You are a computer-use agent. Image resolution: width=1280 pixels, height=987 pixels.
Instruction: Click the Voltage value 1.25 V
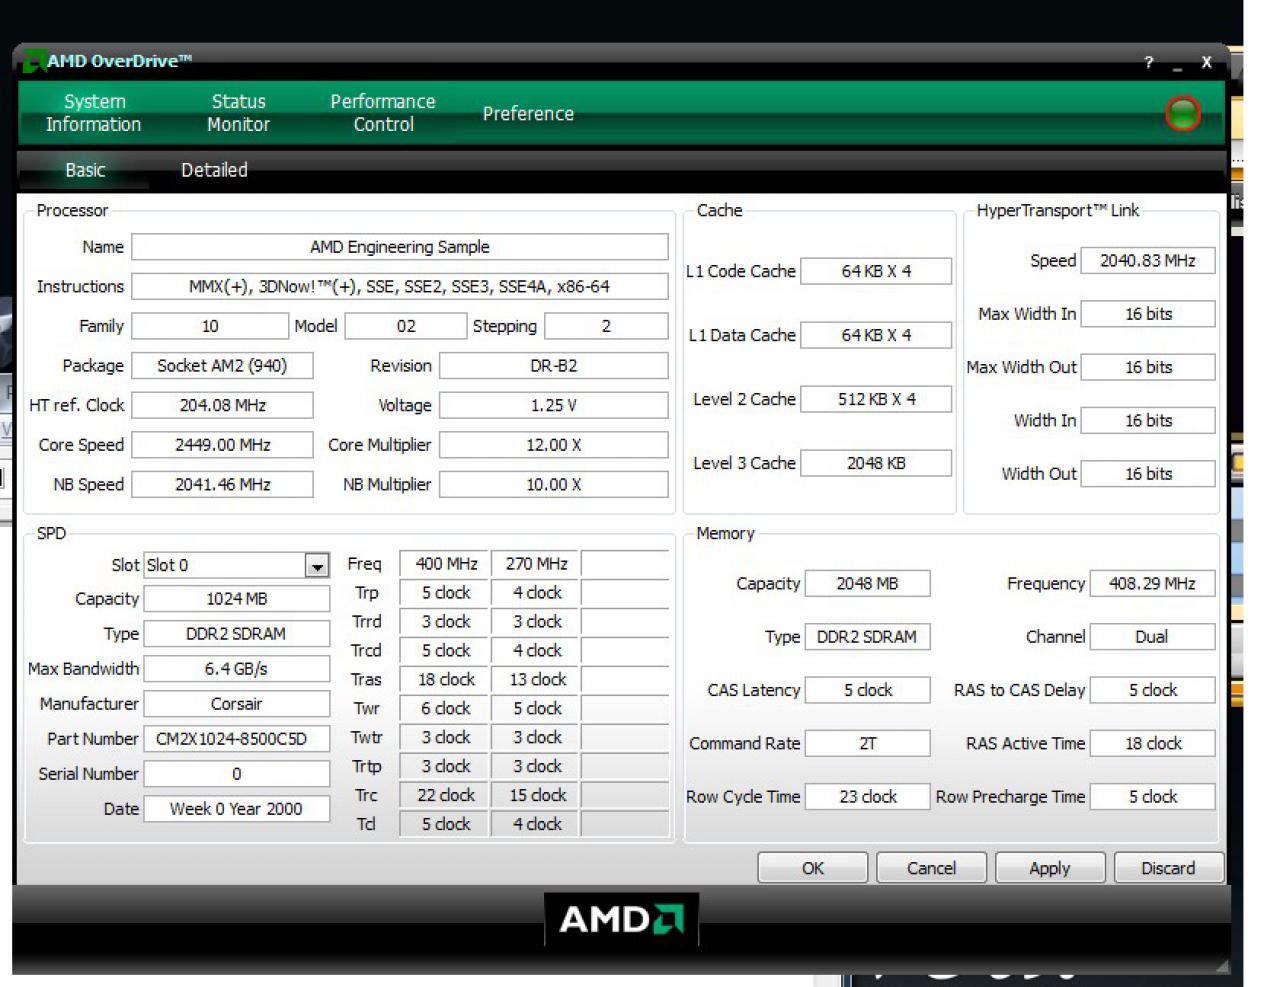coord(554,405)
